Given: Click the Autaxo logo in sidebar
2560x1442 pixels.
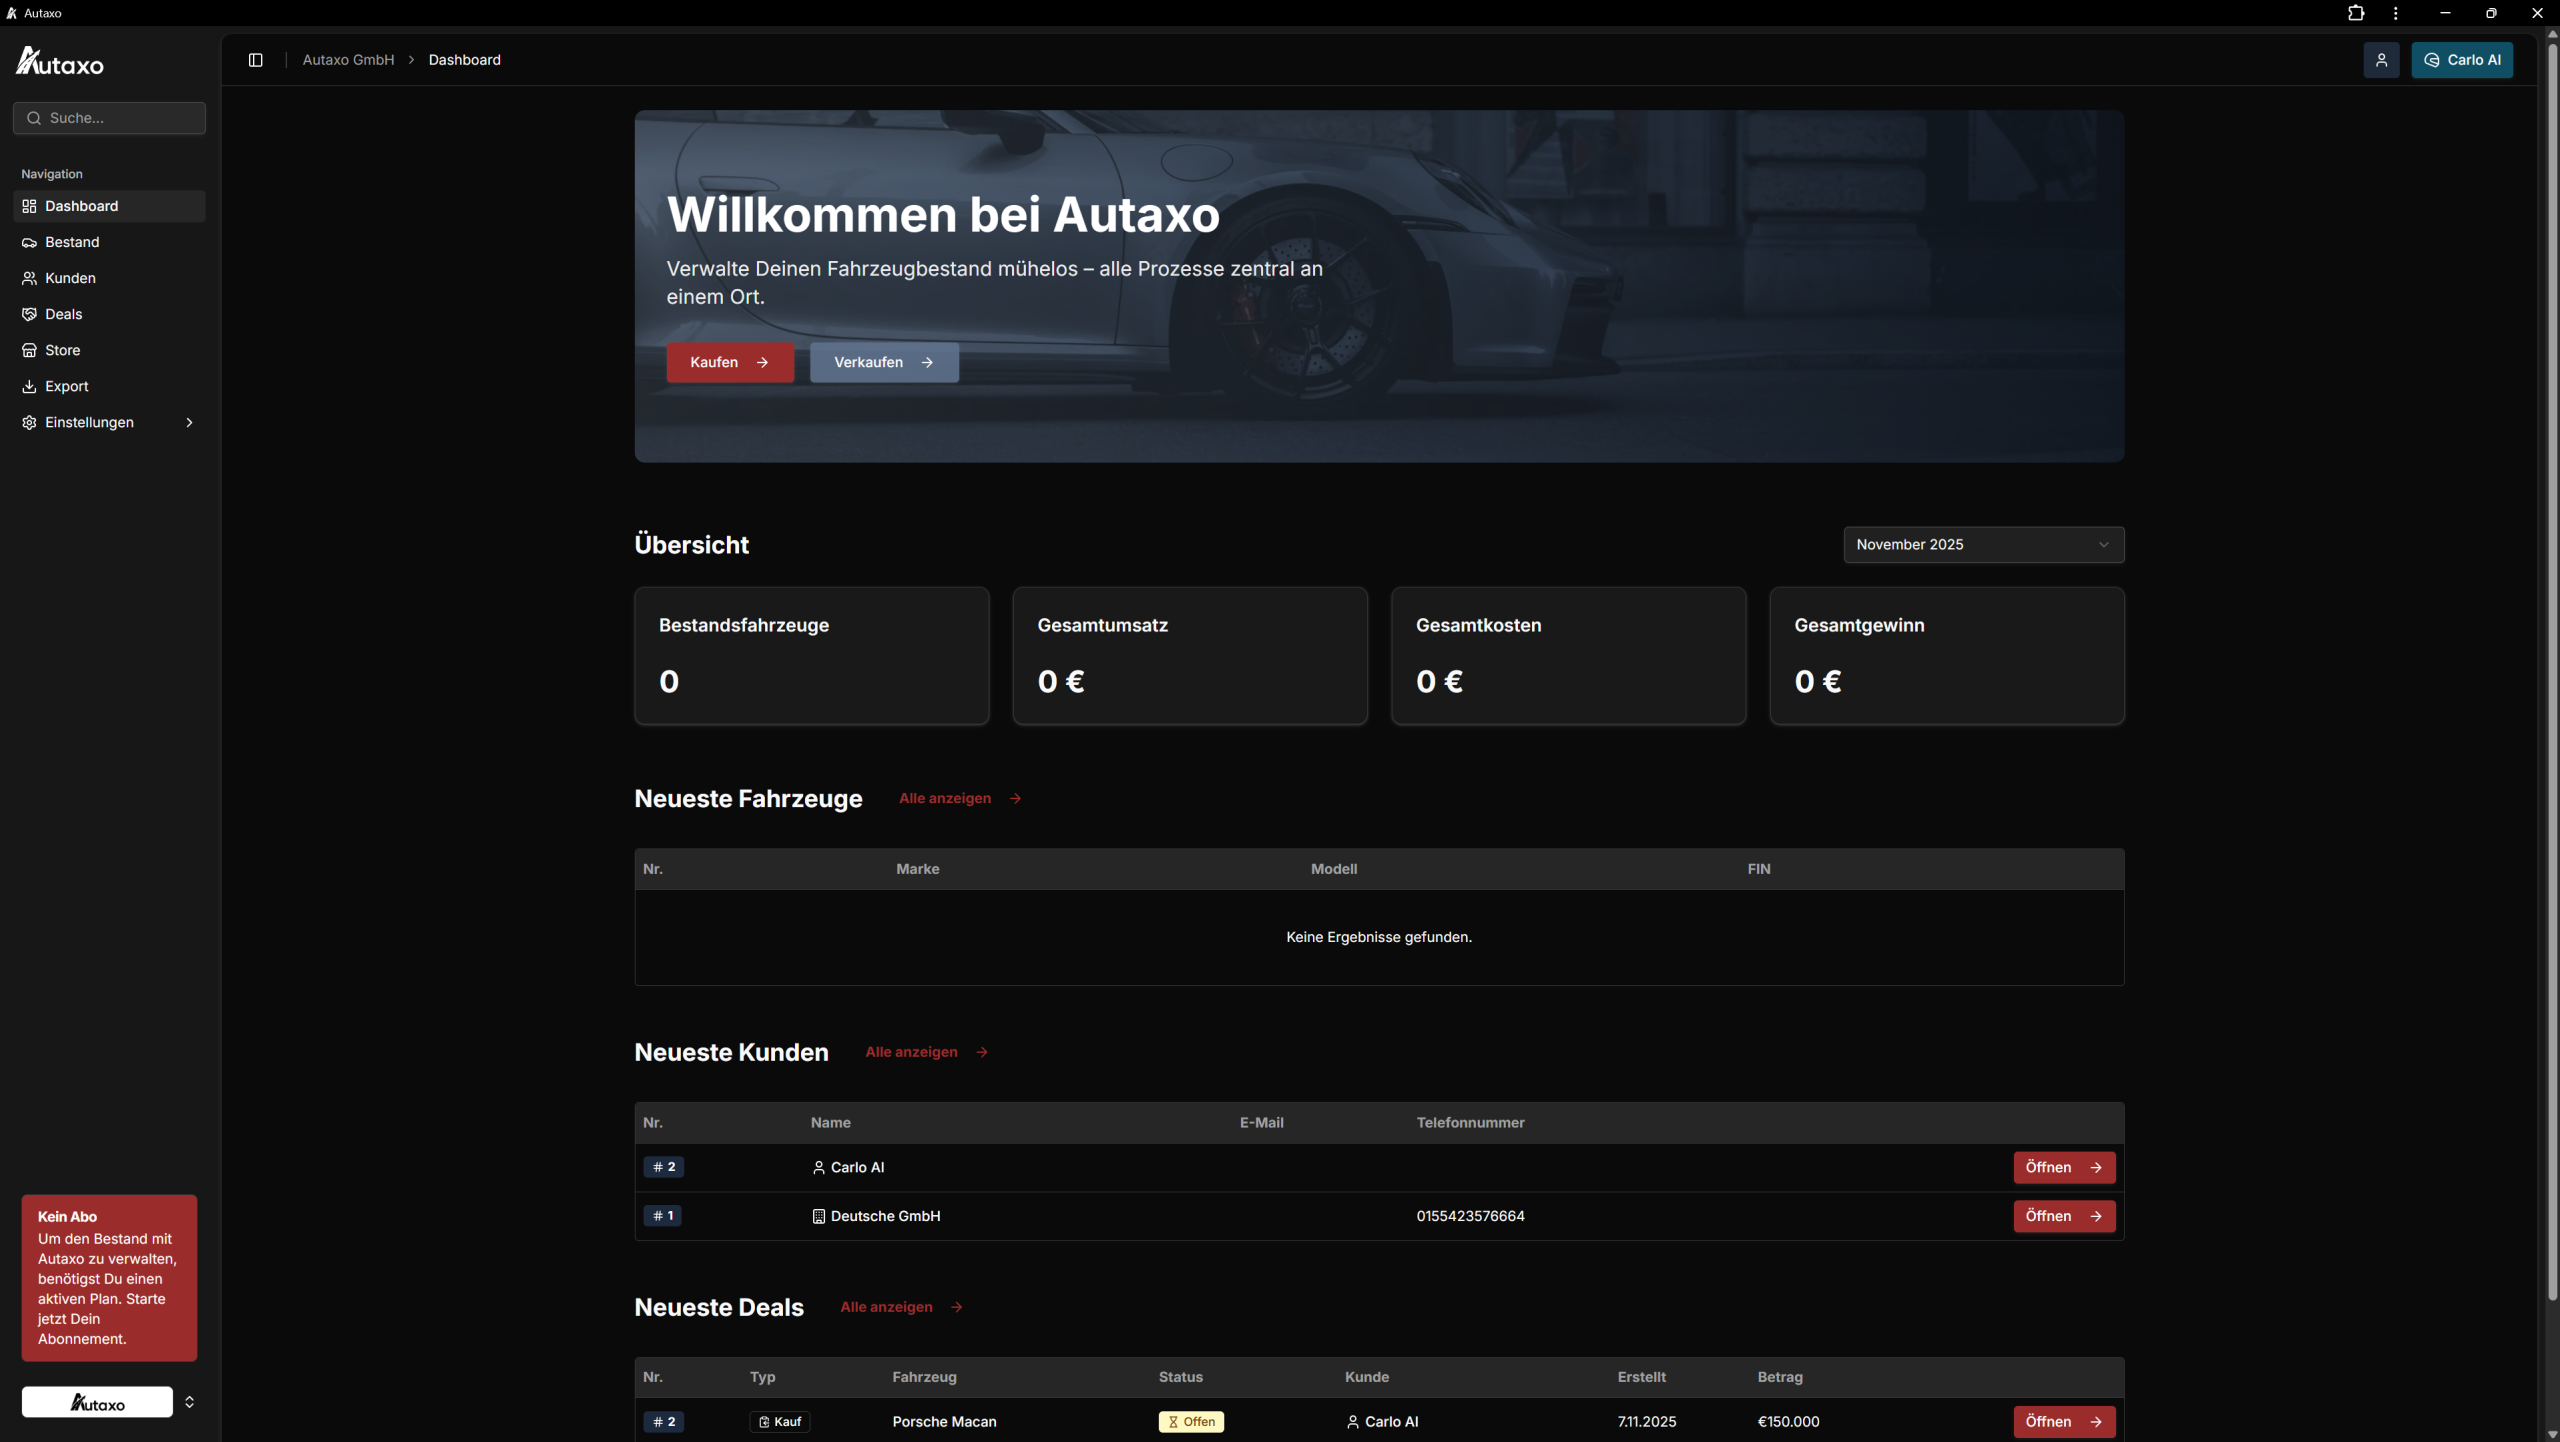Looking at the screenshot, I should (60, 62).
